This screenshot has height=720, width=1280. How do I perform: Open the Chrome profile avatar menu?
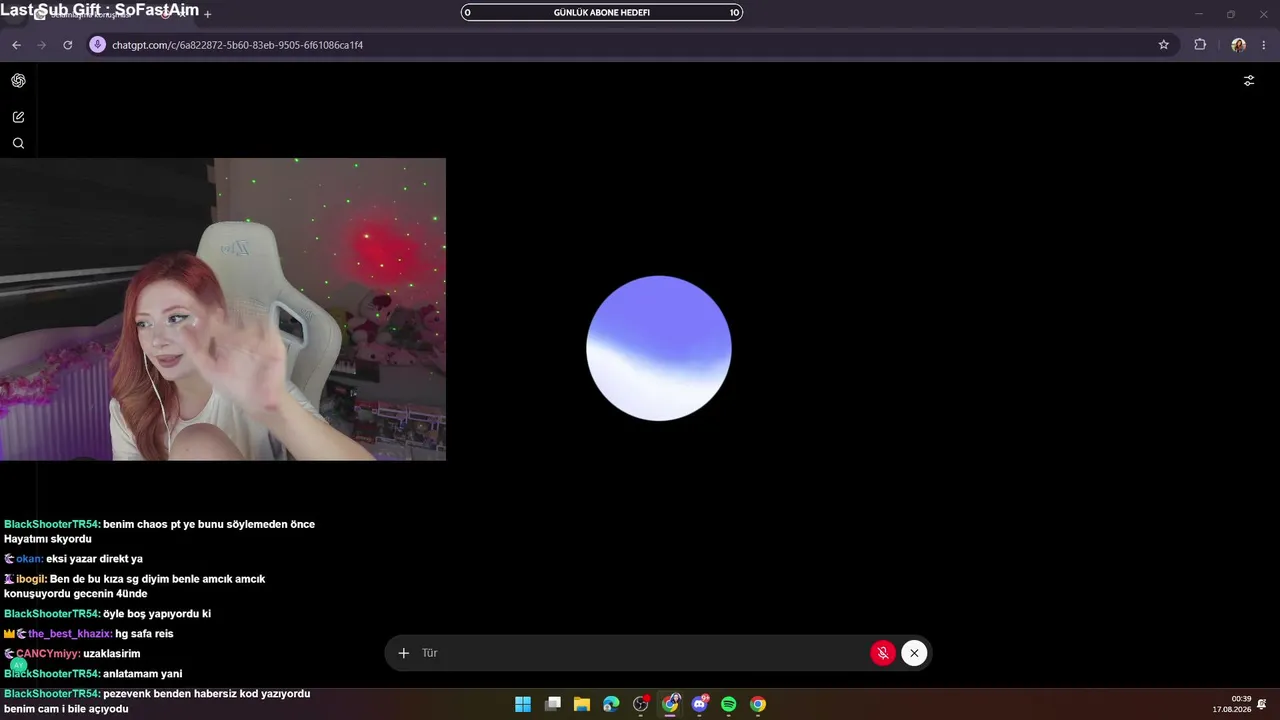(1238, 45)
